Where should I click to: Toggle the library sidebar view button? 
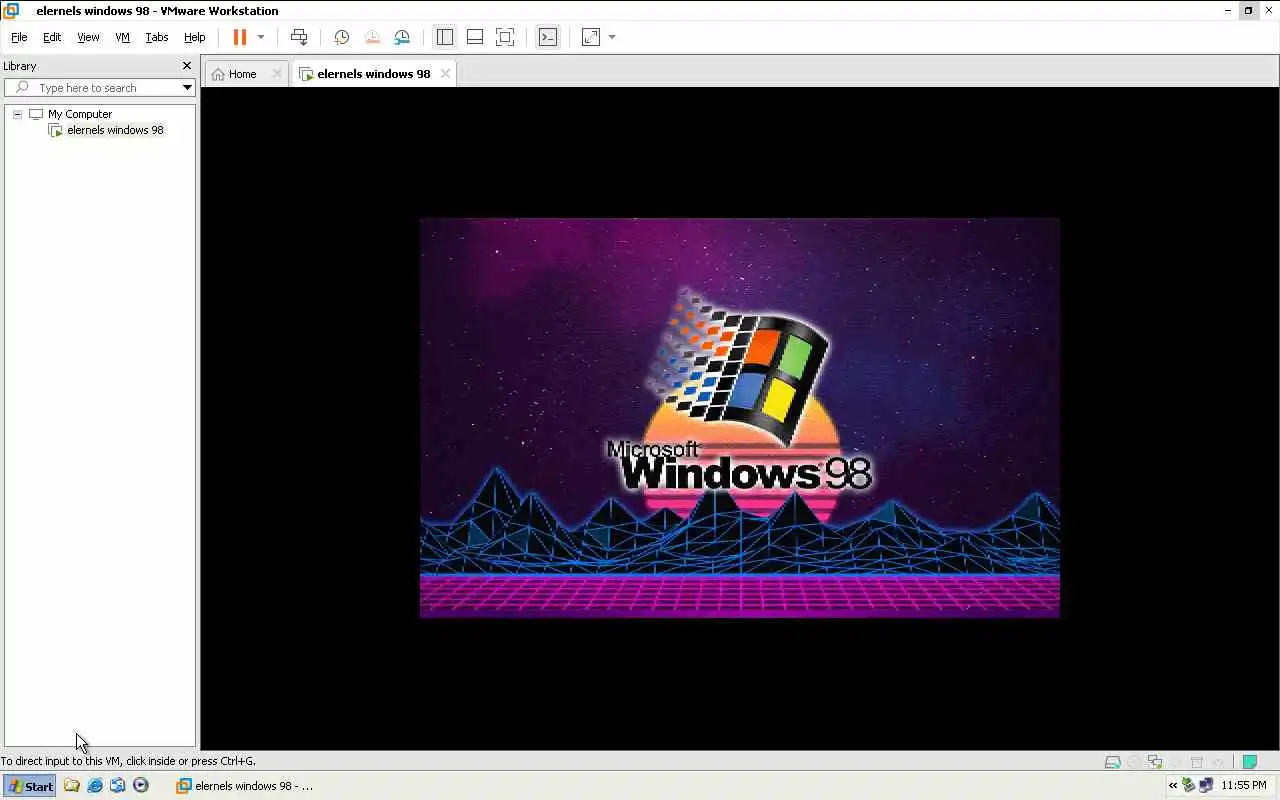(445, 37)
